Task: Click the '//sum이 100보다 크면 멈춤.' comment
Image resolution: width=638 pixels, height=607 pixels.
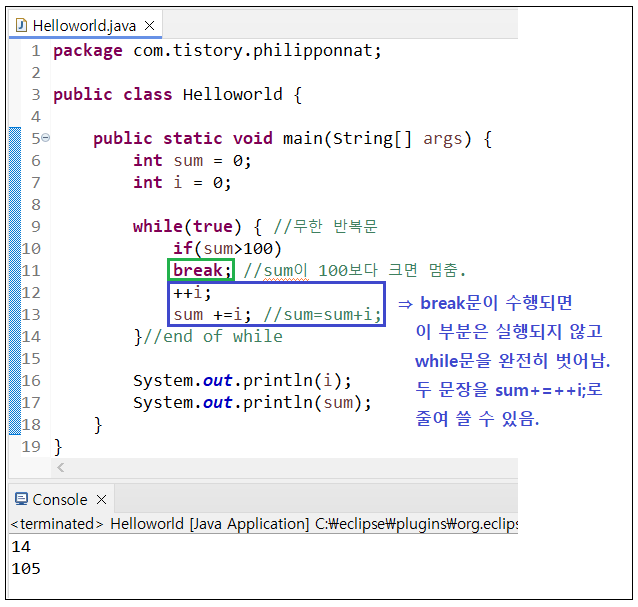Action: pyautogui.click(x=354, y=270)
